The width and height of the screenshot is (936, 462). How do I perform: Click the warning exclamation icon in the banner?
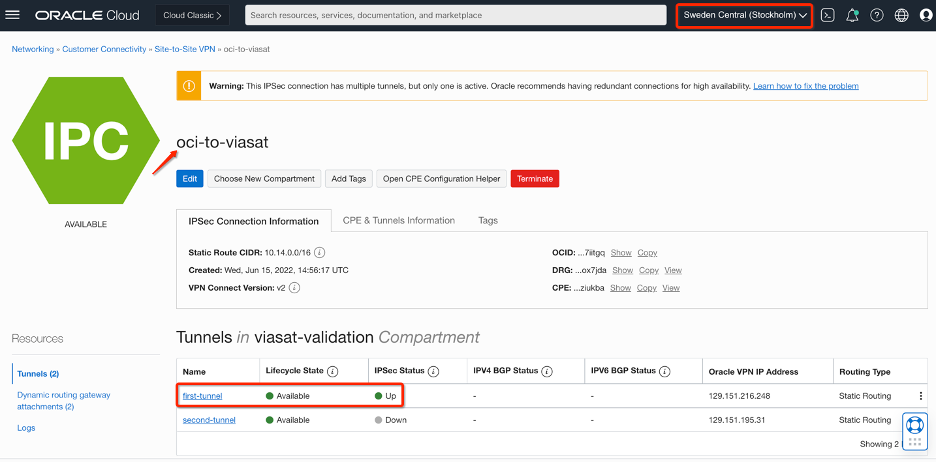189,86
